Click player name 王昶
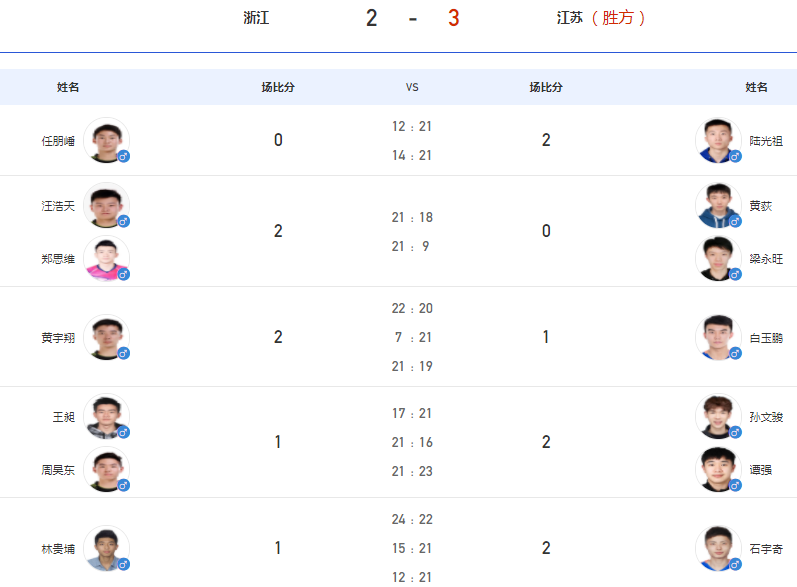This screenshot has height=587, width=797. point(64,417)
